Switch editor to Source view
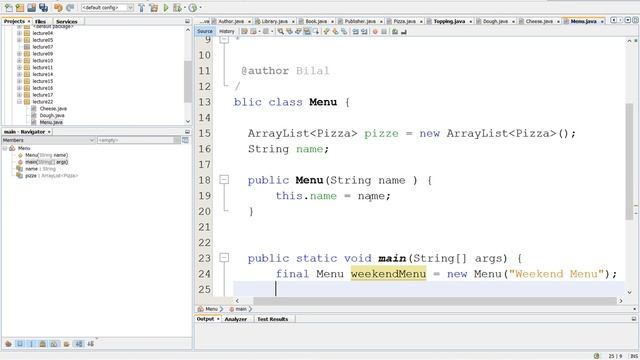The width and height of the screenshot is (640, 360). point(204,31)
